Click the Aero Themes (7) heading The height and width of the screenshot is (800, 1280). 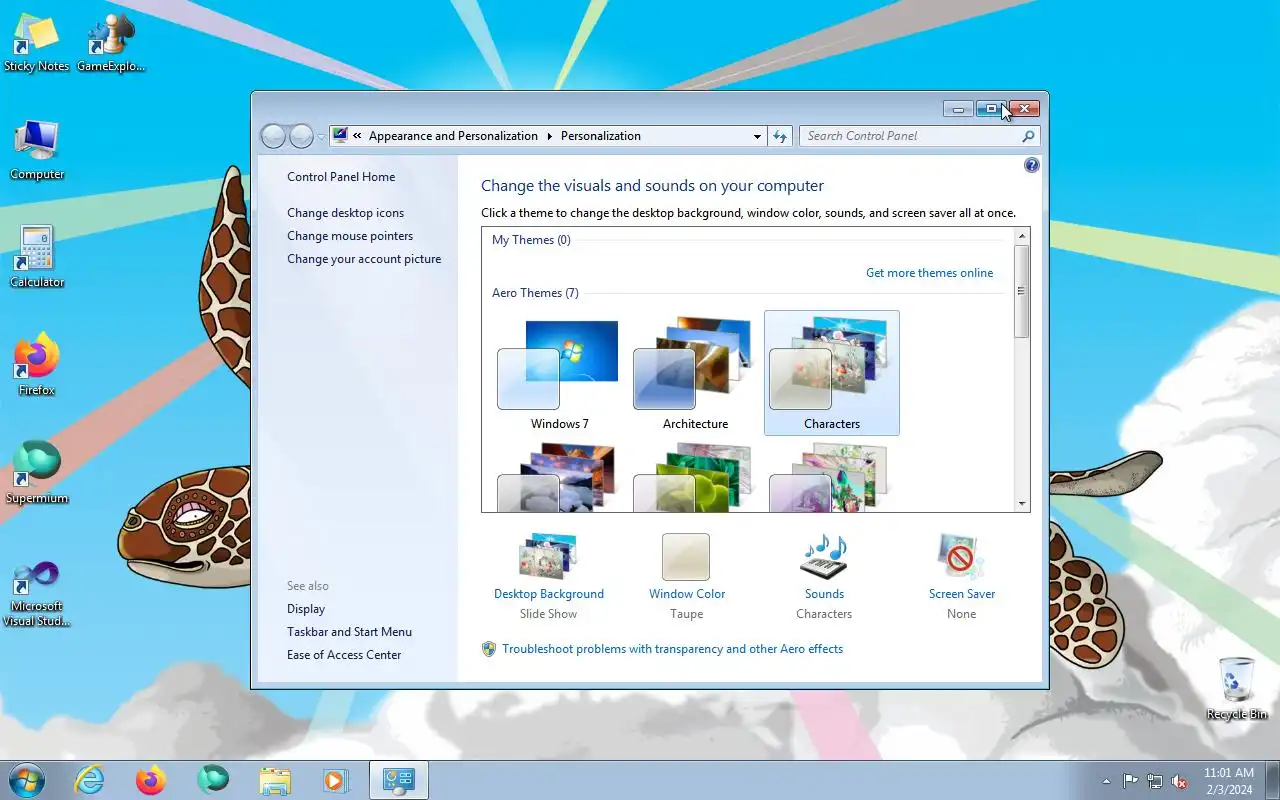(535, 293)
